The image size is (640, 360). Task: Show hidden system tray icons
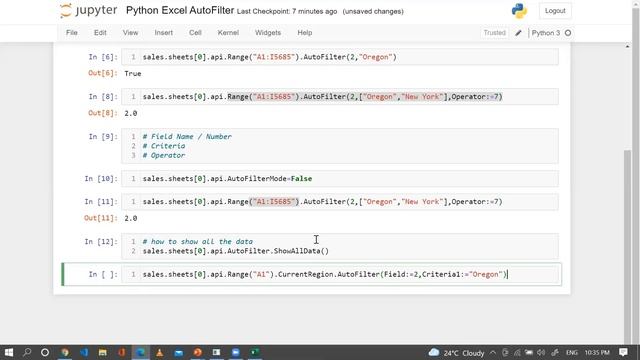tap(493, 353)
